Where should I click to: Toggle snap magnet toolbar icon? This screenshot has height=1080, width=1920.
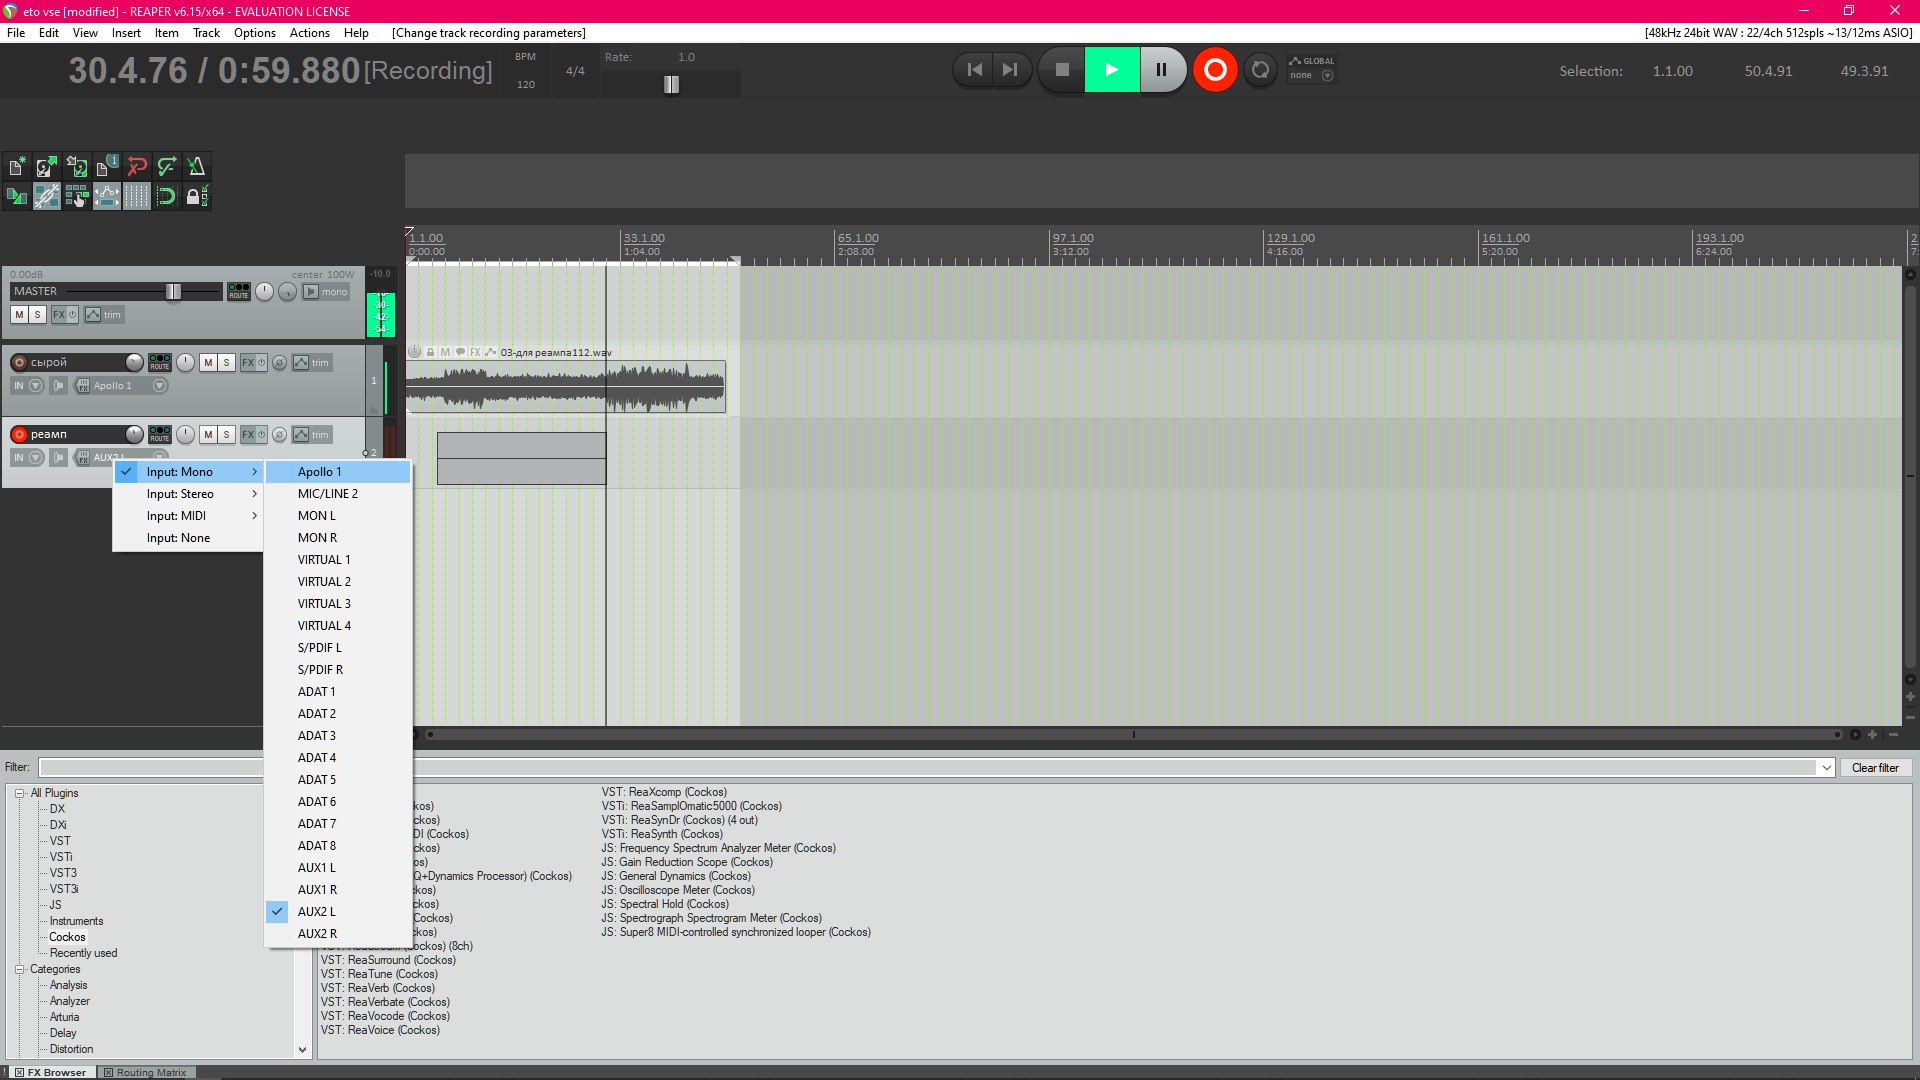click(x=166, y=196)
